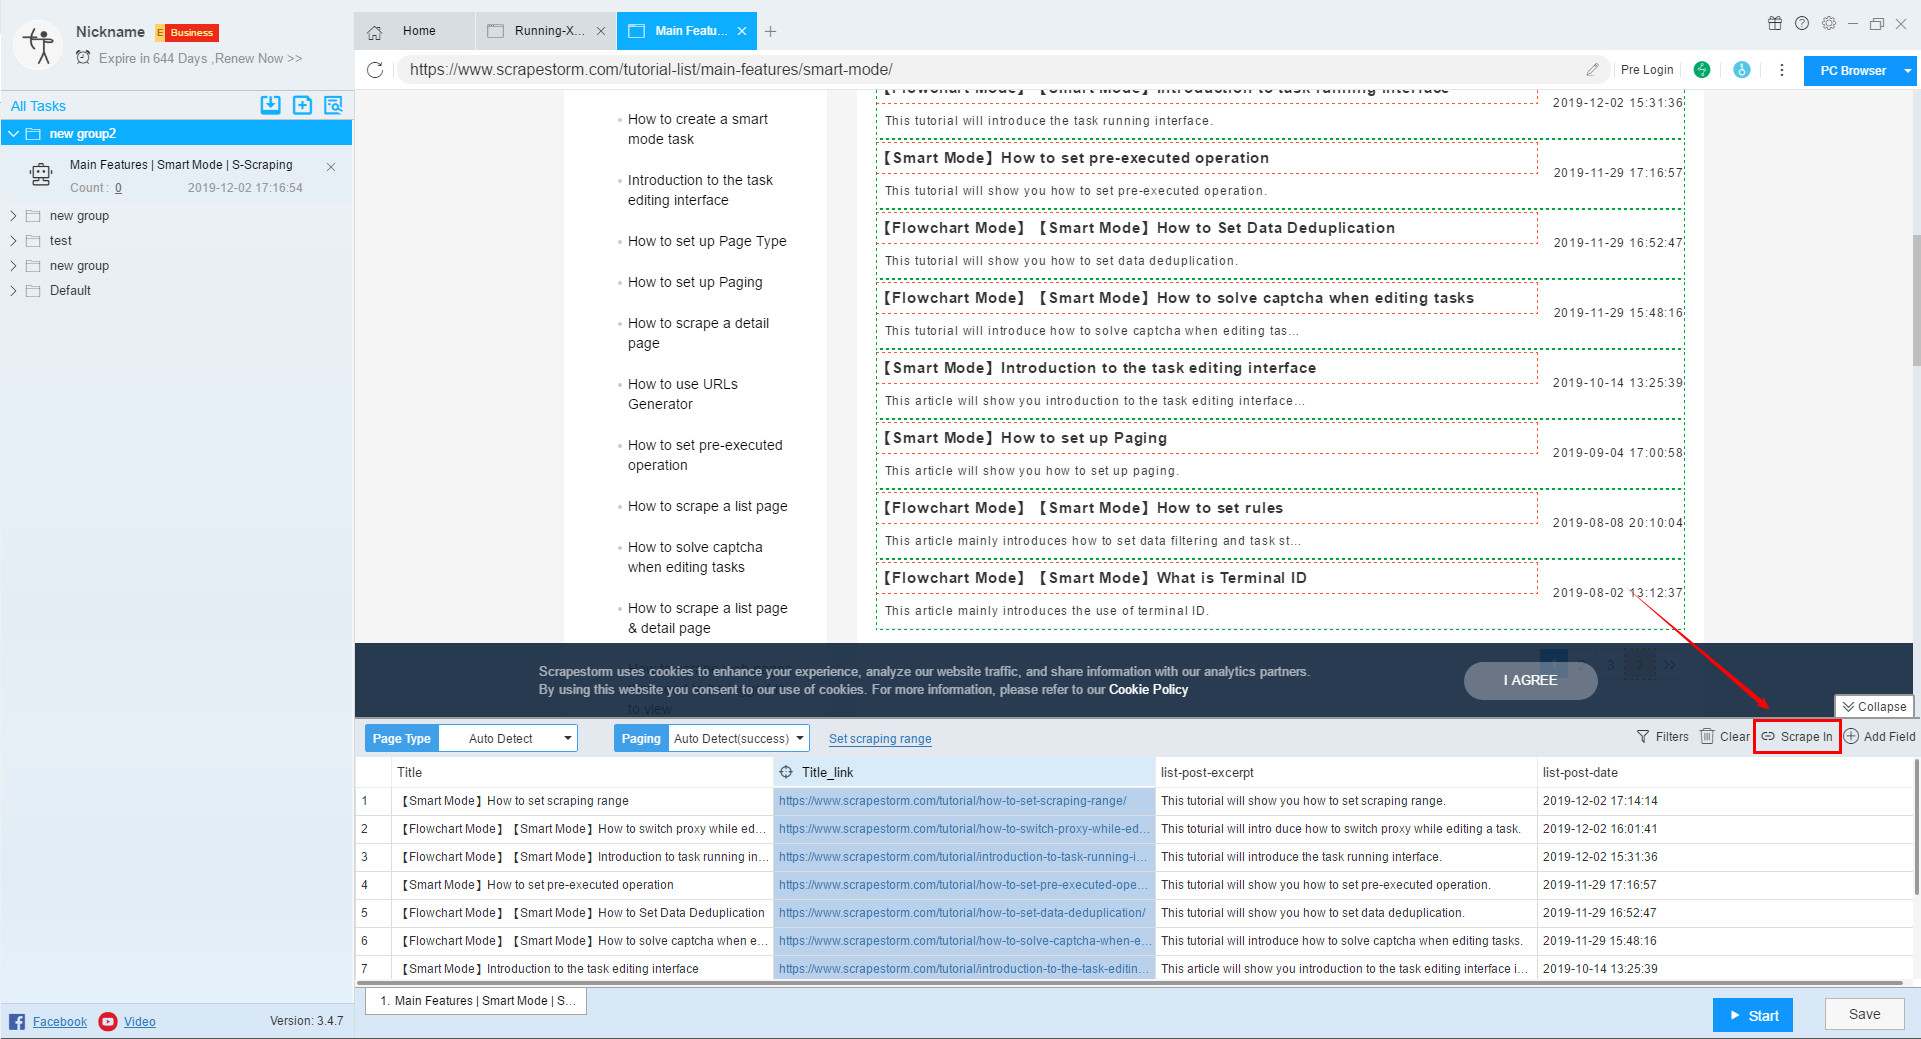1921x1039 pixels.
Task: Open the Cookie Policy link
Action: pyautogui.click(x=1148, y=689)
